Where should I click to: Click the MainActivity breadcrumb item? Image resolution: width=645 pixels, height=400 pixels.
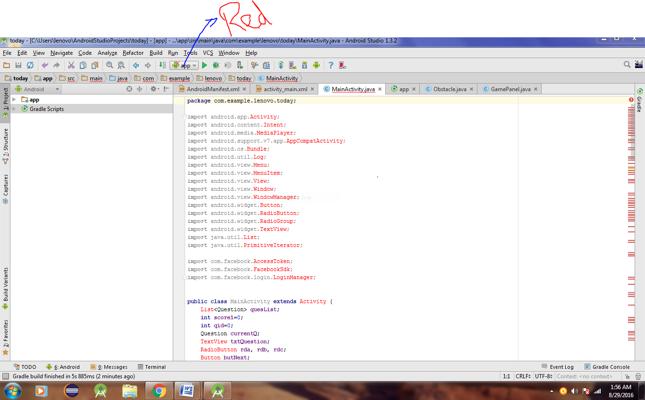point(278,78)
